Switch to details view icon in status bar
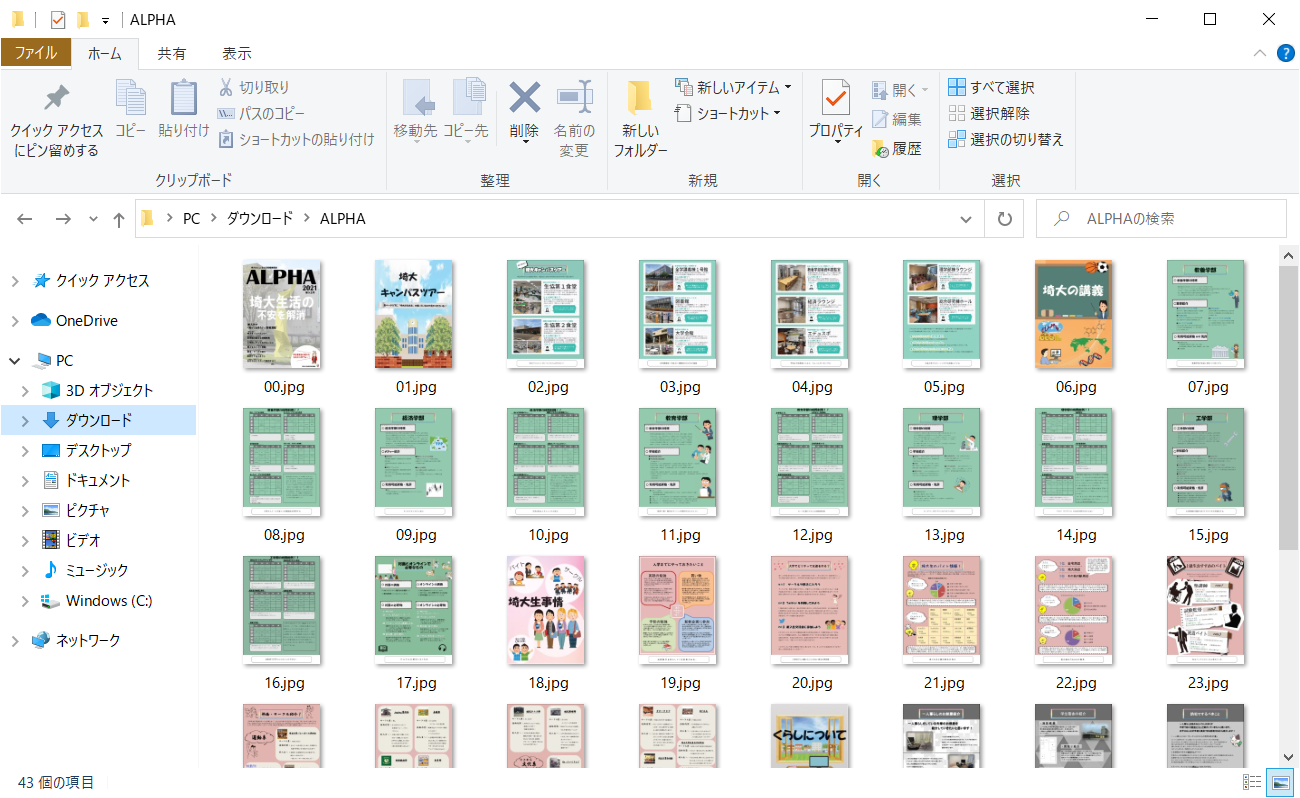The height and width of the screenshot is (798, 1300). coord(1251,782)
